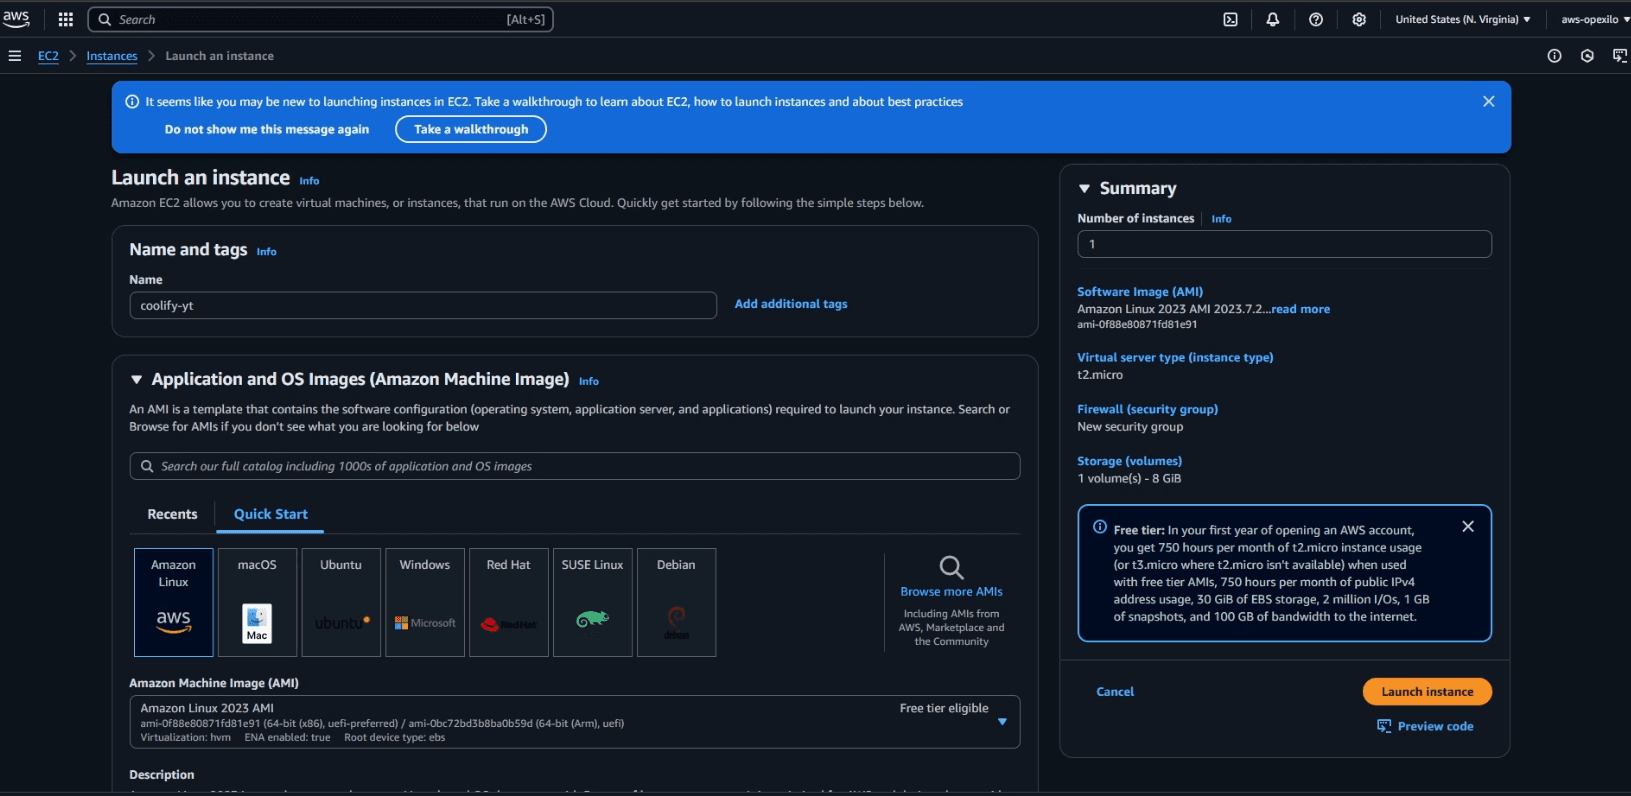The image size is (1631, 796).
Task: Click Info link beside Application and OS Images
Action: [589, 381]
